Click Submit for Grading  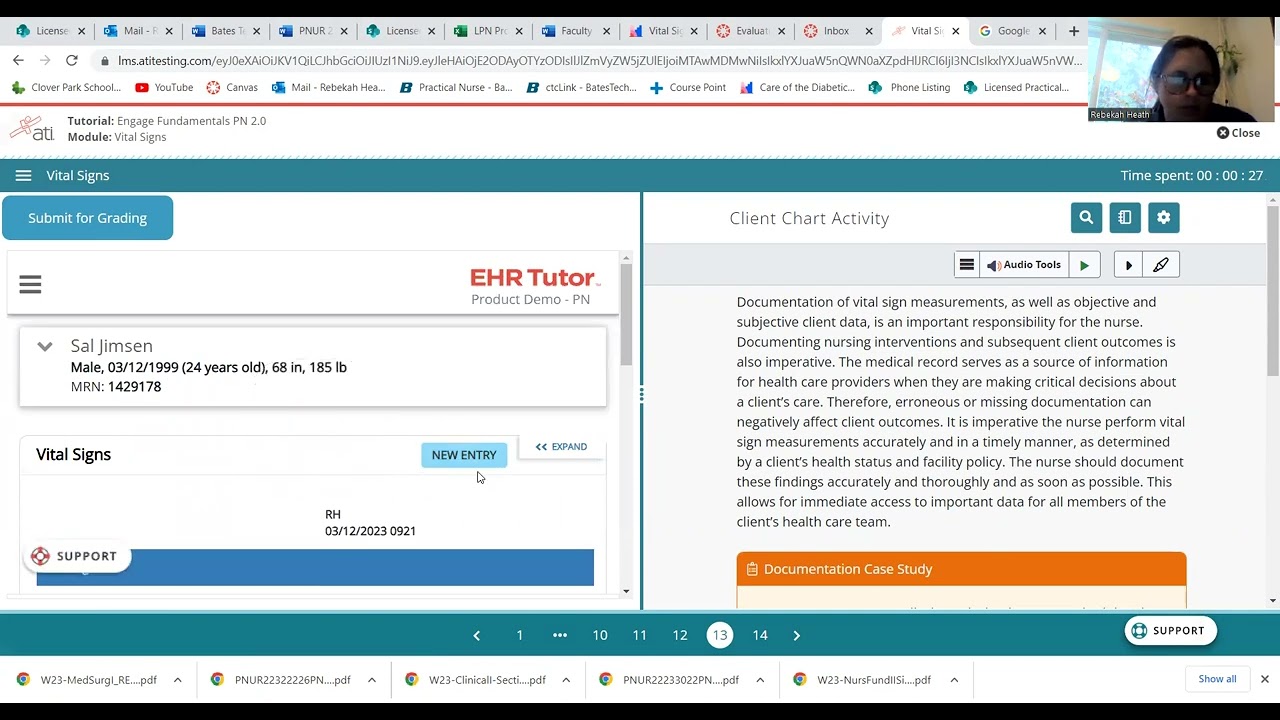(87, 218)
